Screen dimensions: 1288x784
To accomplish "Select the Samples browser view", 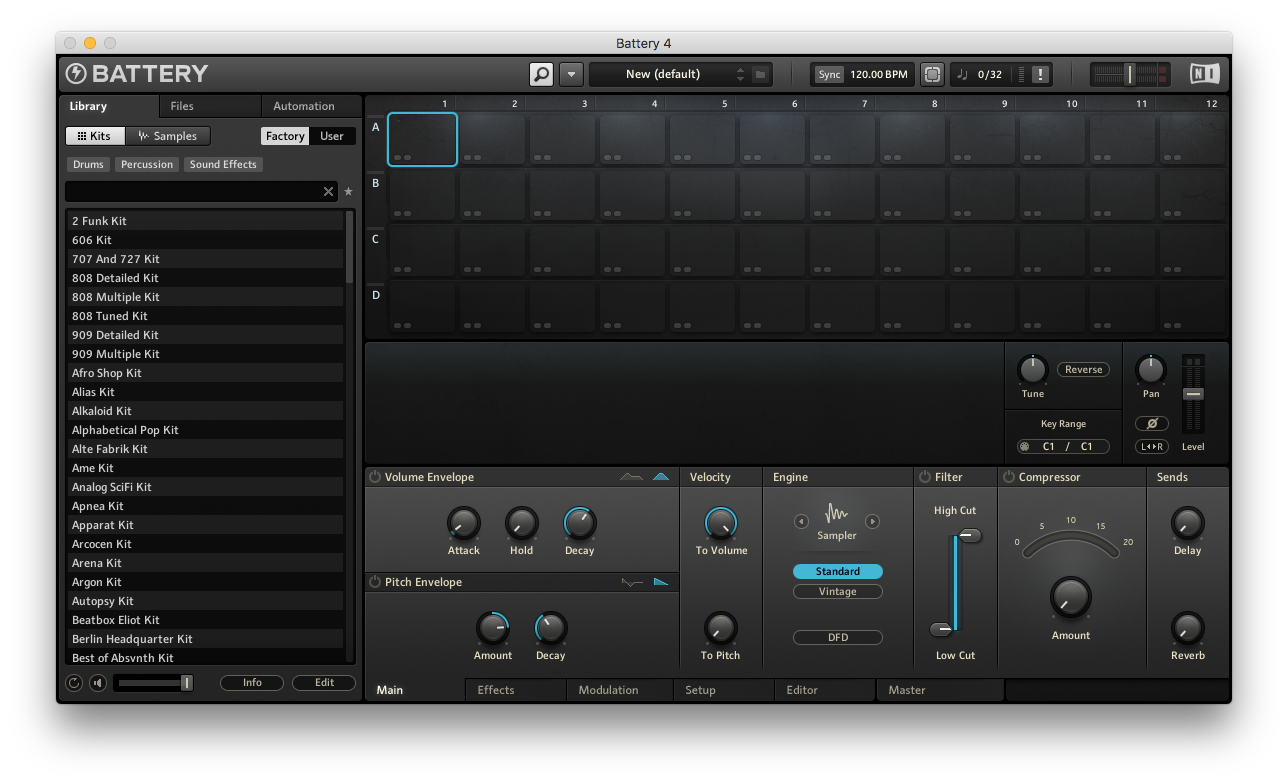I will (x=168, y=136).
